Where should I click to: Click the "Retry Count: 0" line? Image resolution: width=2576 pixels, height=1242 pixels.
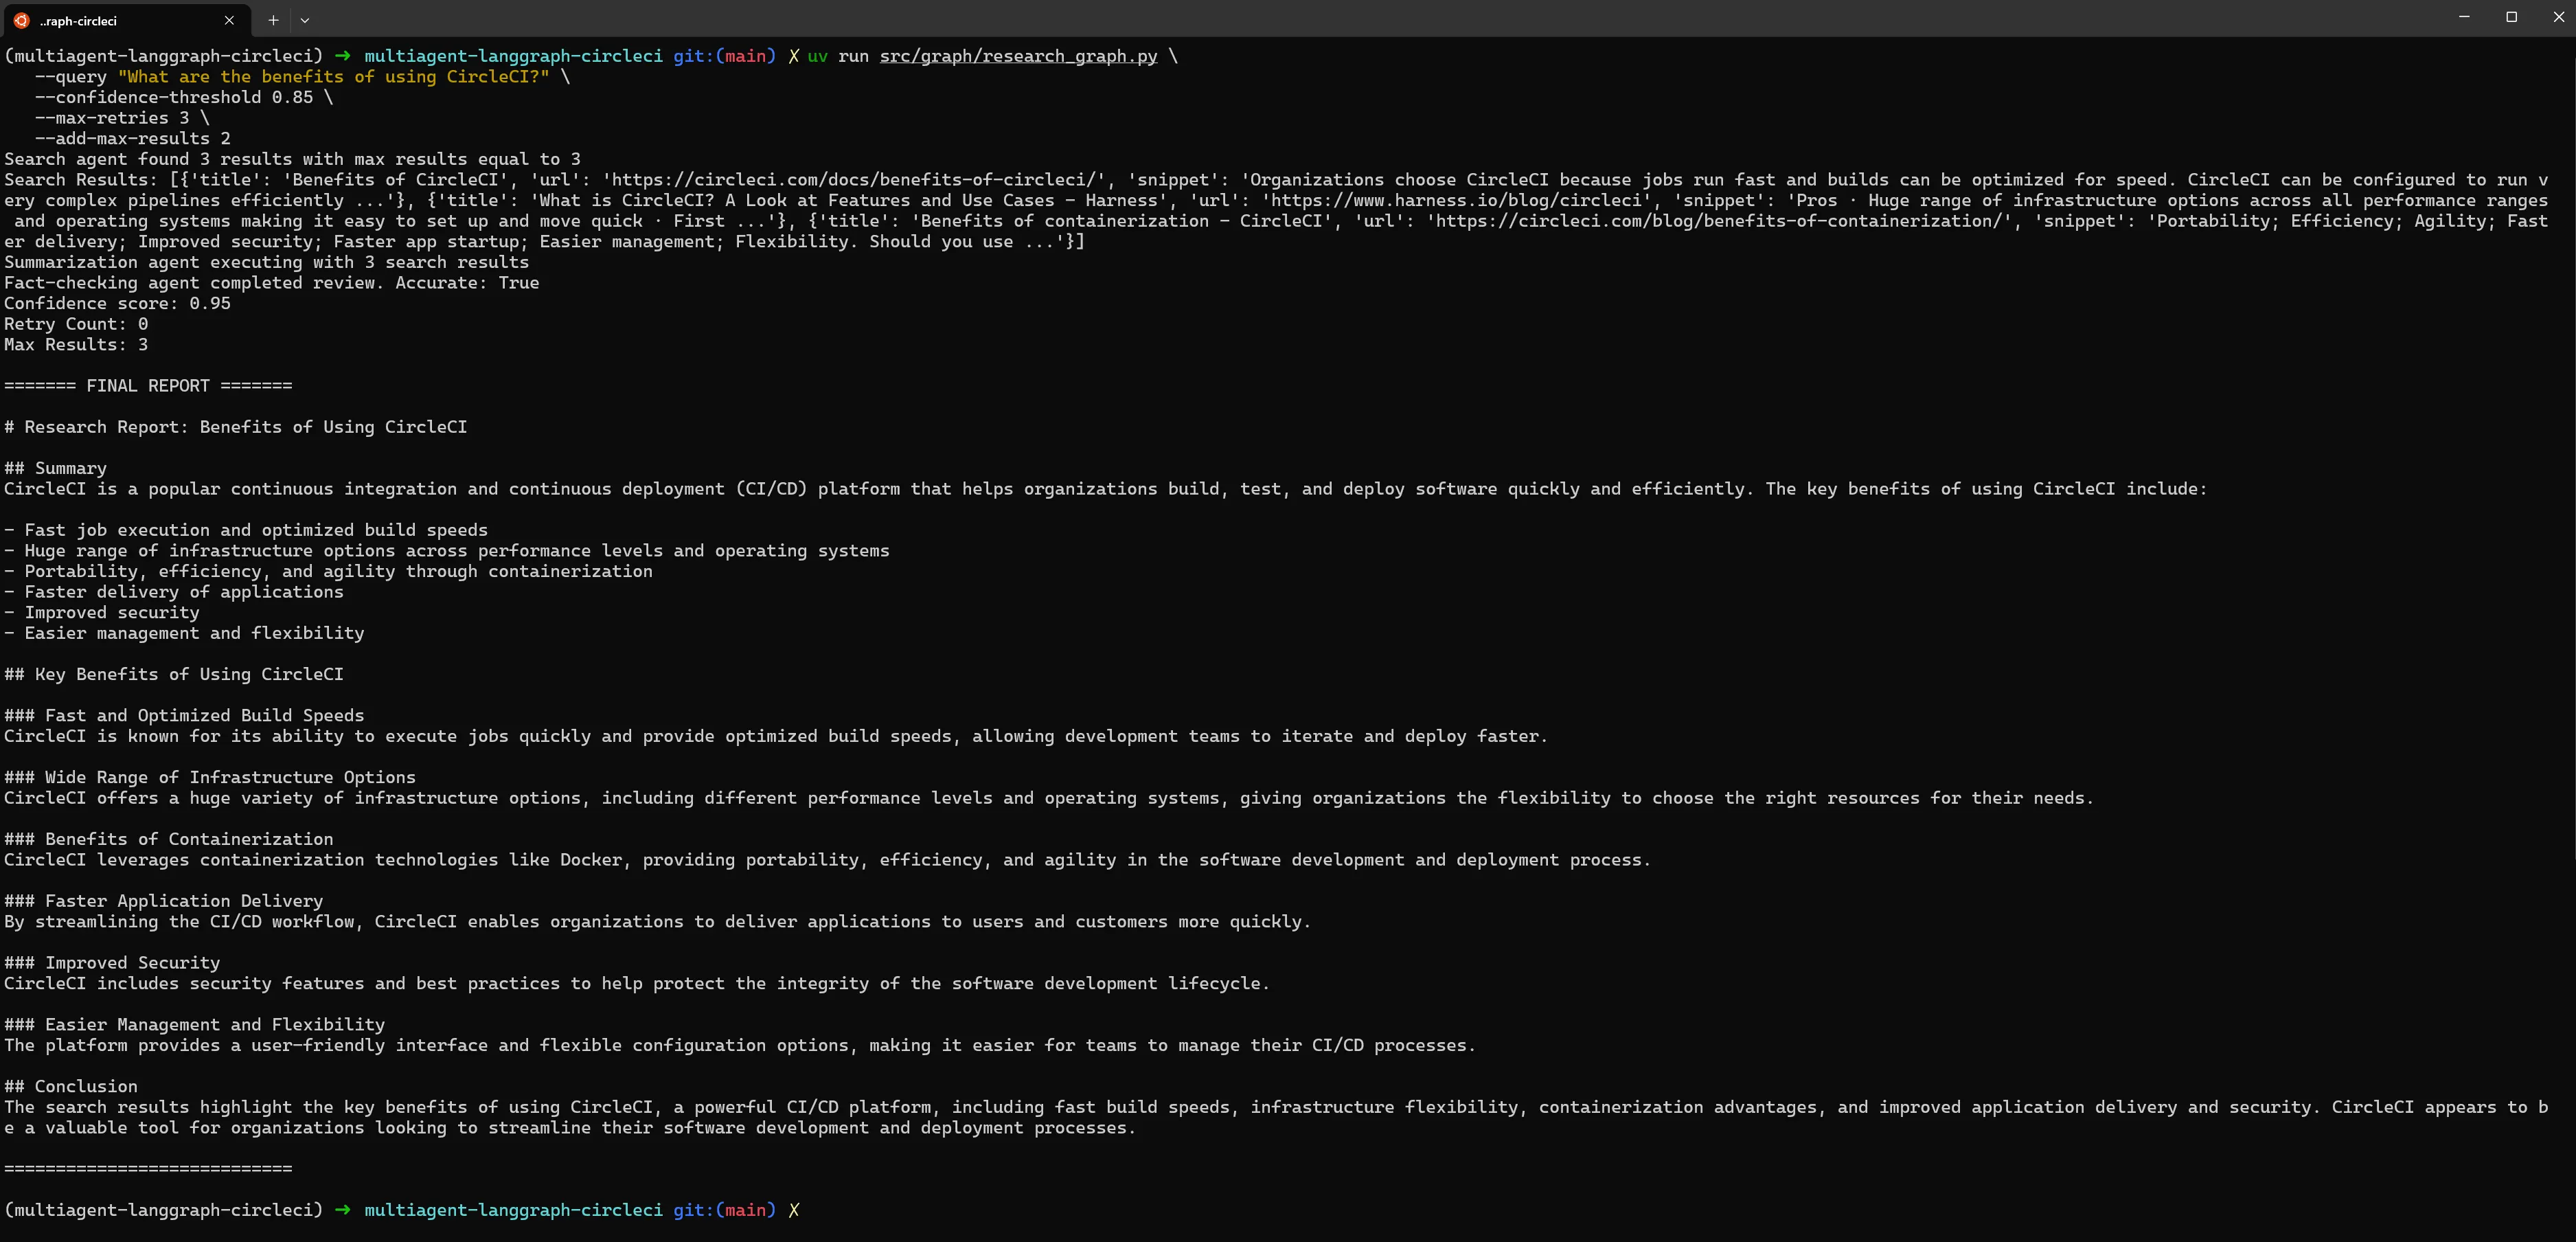click(x=76, y=324)
